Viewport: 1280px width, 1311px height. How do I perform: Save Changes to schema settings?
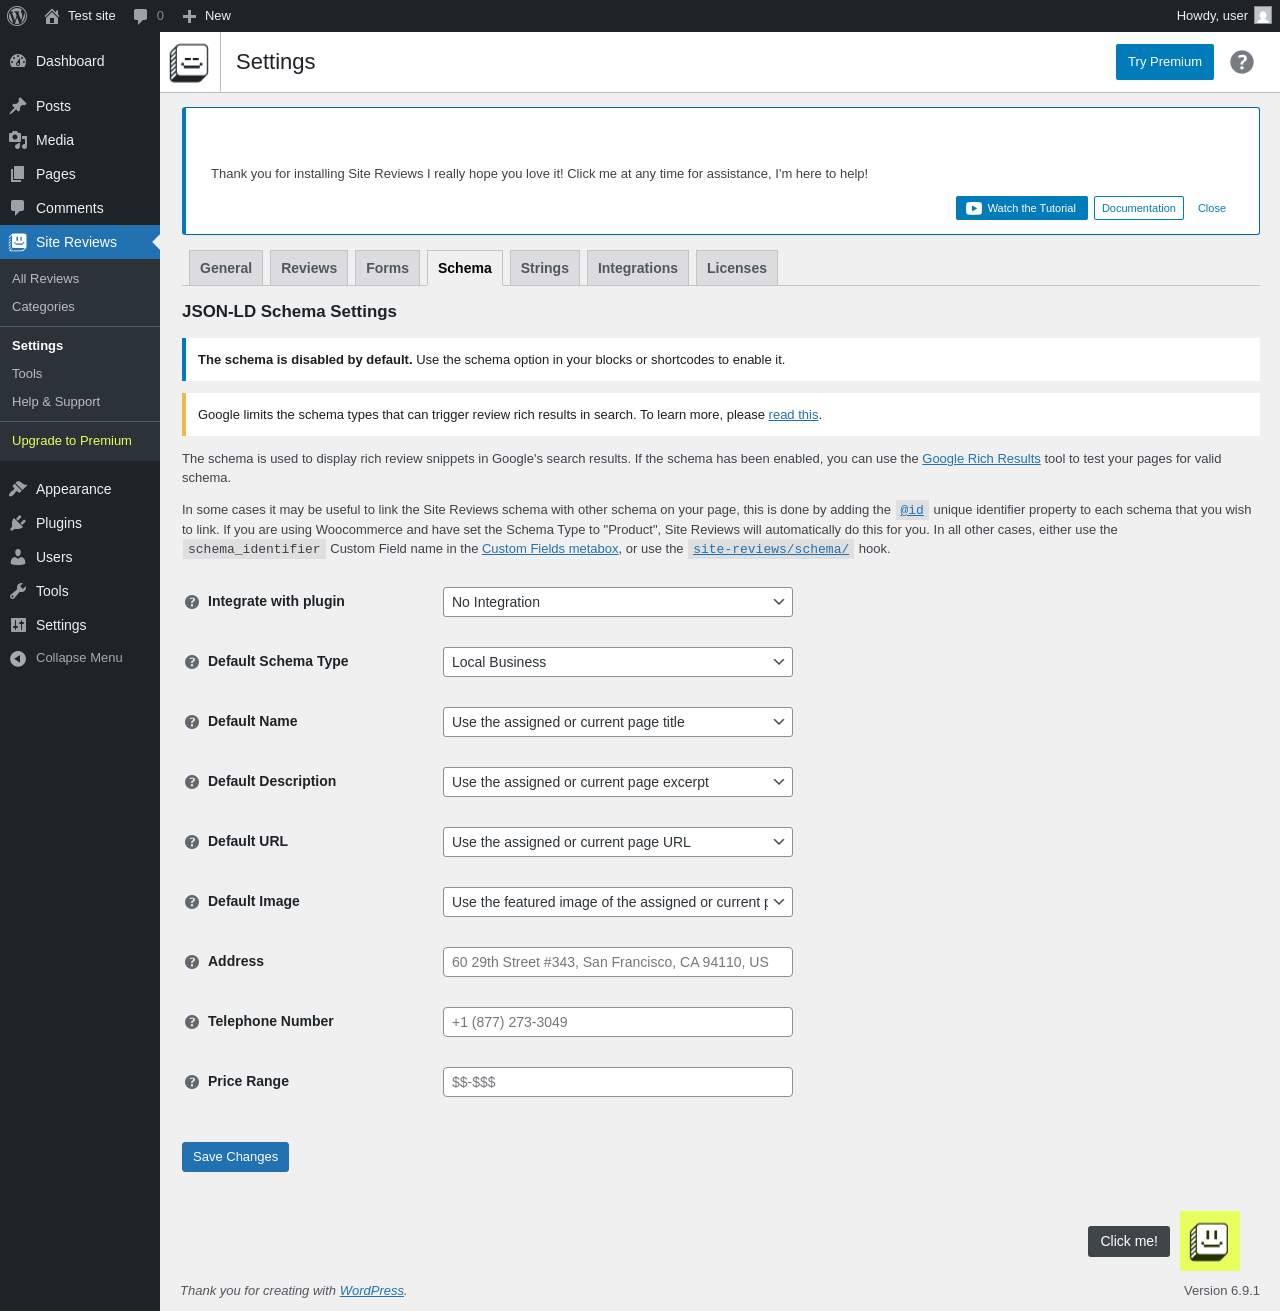click(x=235, y=1157)
